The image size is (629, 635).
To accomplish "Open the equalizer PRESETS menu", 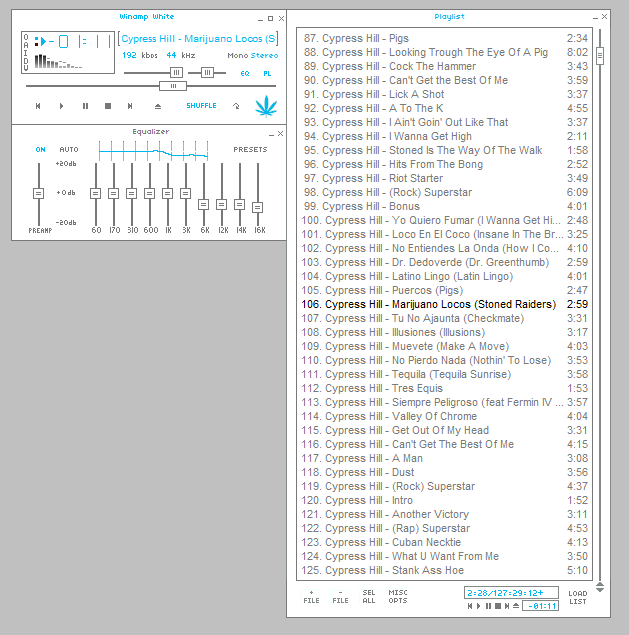I will [250, 150].
